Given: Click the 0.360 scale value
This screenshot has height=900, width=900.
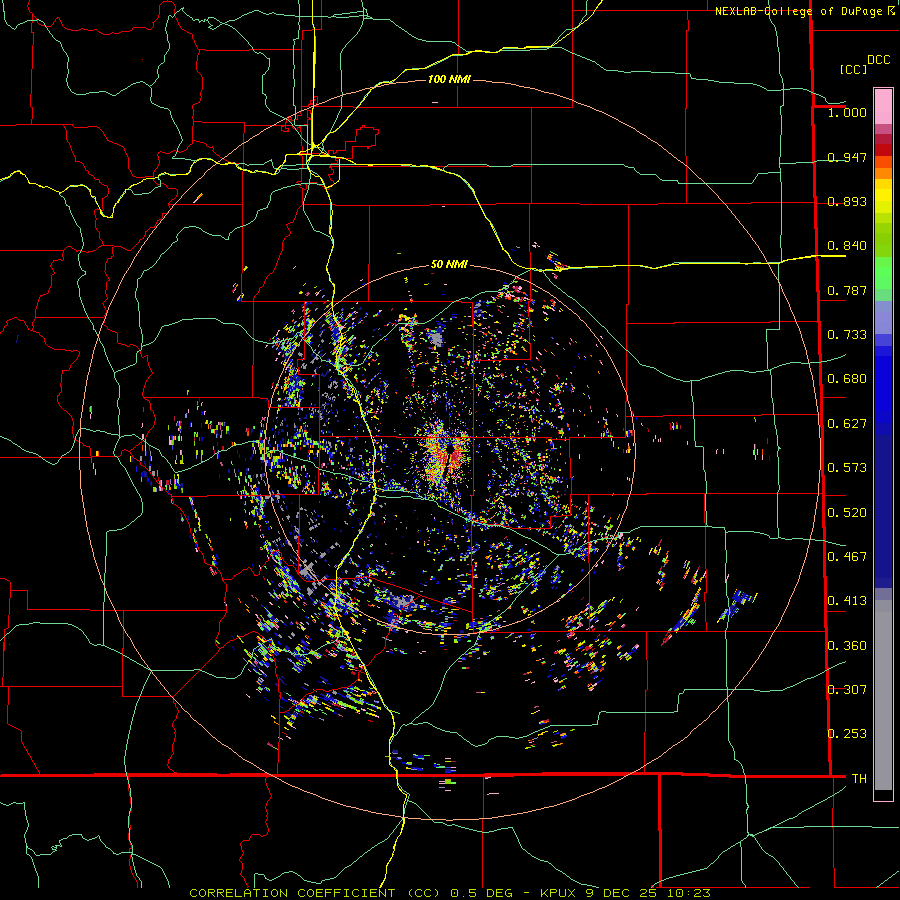Looking at the screenshot, I should [847, 646].
